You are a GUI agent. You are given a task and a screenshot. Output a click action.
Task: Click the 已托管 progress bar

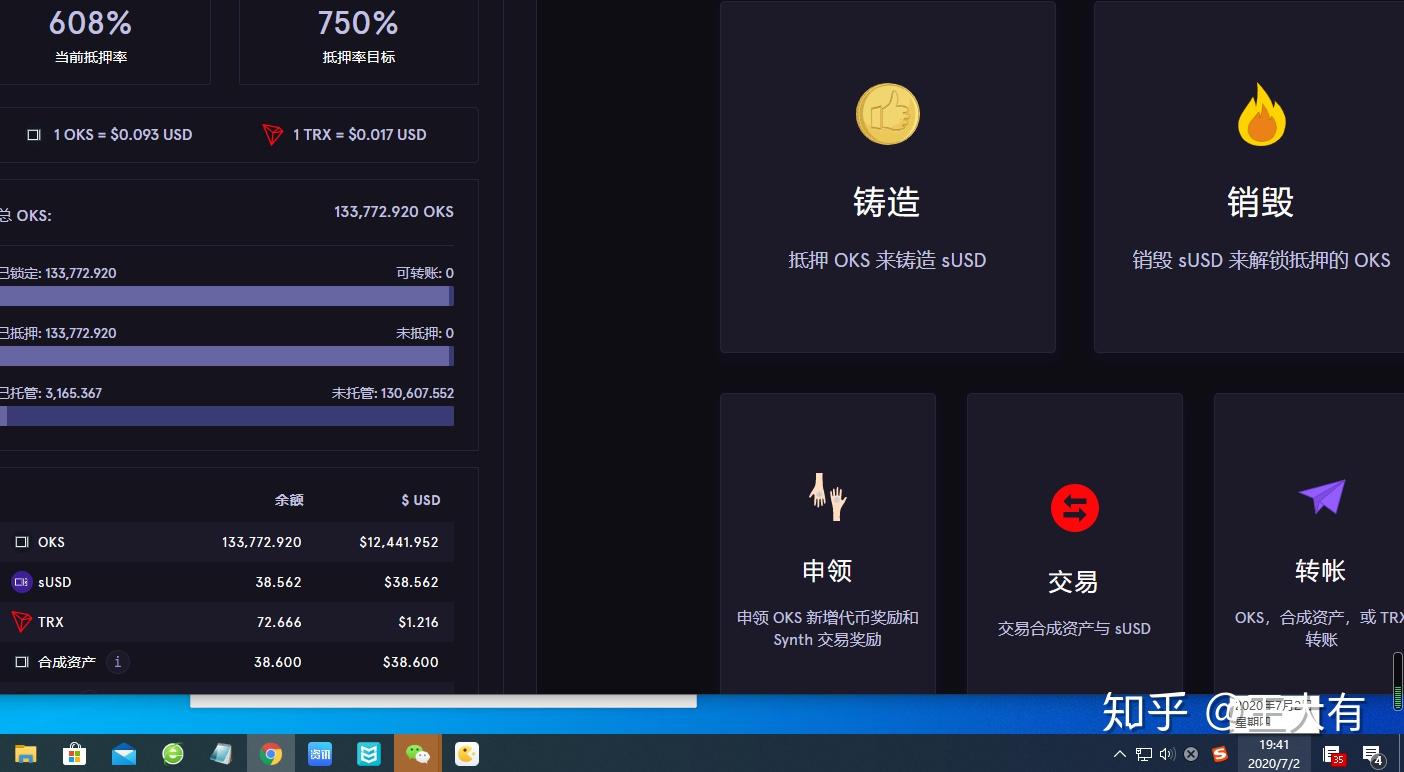tap(227, 416)
